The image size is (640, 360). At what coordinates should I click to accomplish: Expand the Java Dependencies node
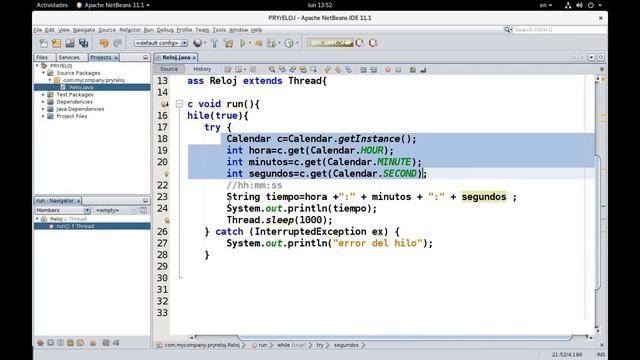tap(43, 109)
